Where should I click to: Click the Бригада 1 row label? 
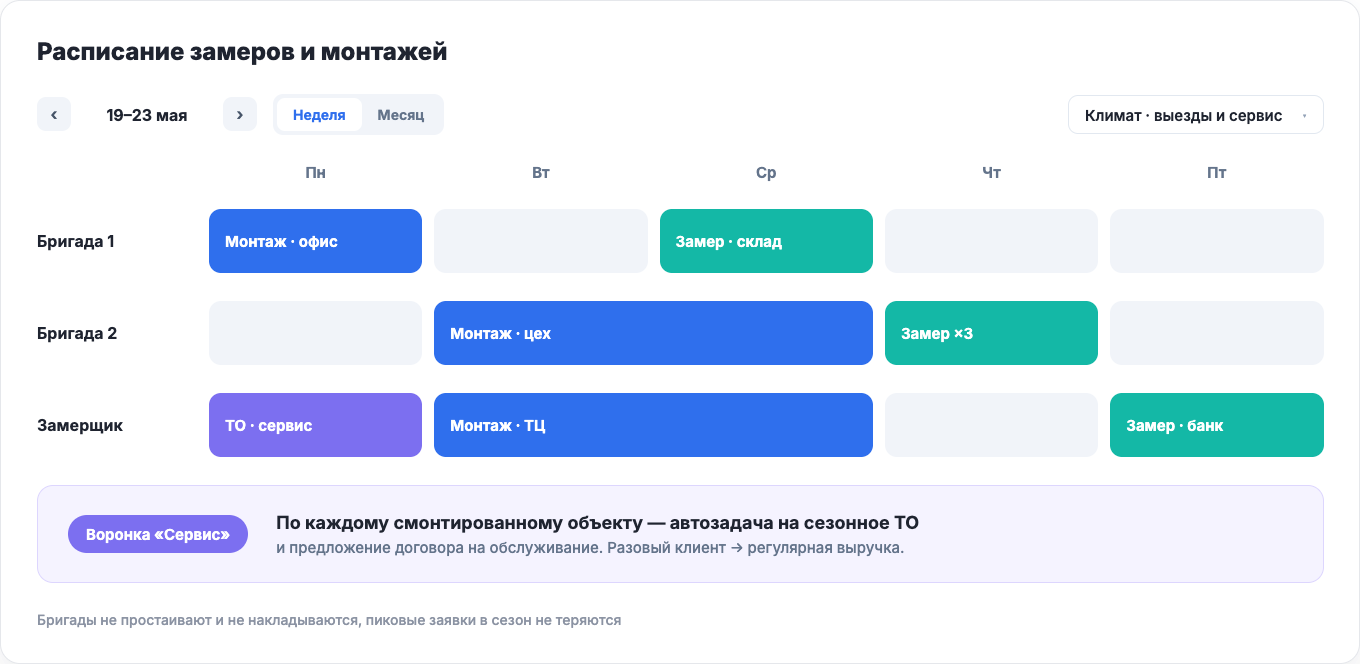click(76, 241)
